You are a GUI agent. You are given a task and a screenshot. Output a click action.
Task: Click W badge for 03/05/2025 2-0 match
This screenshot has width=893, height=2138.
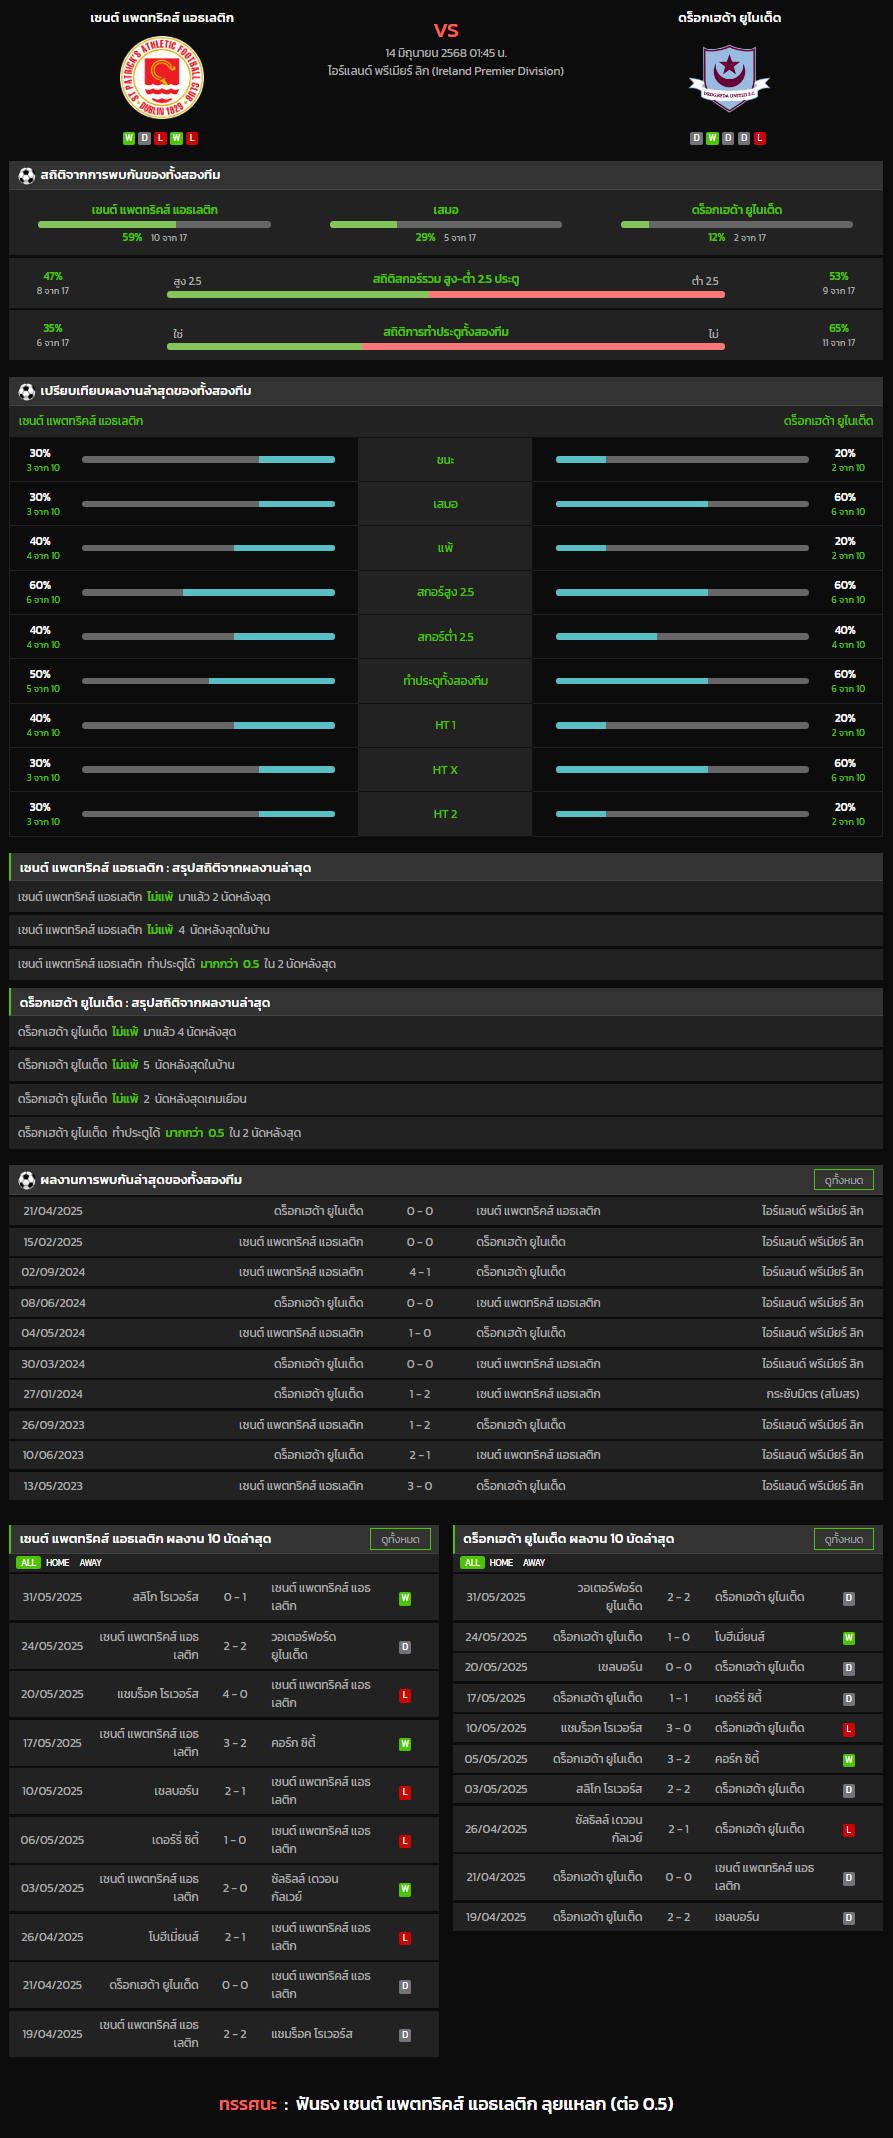(x=405, y=1889)
